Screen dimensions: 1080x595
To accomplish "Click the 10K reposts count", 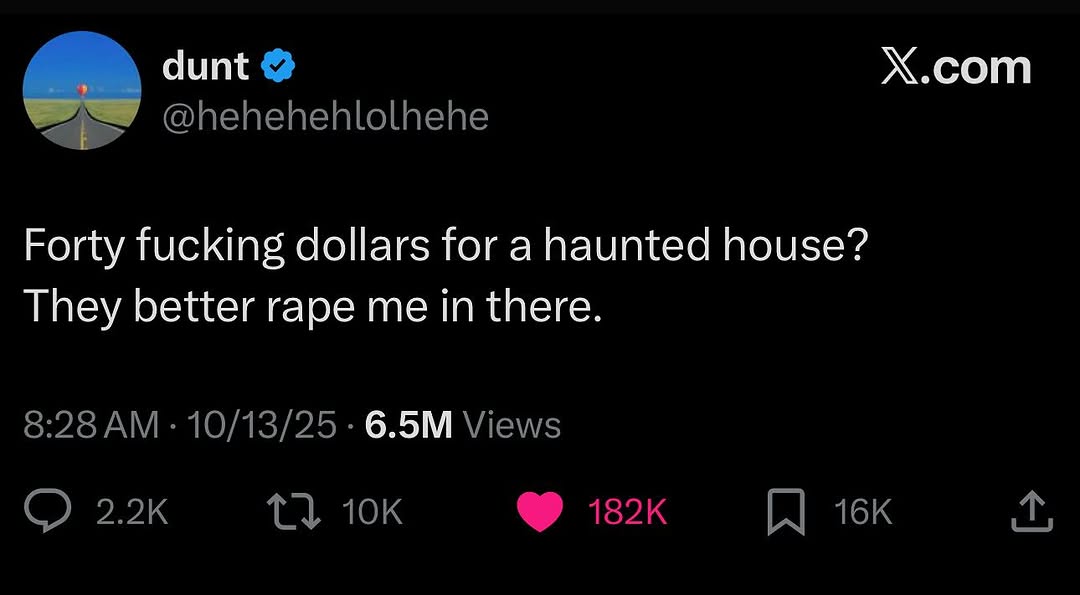I will 372,513.
